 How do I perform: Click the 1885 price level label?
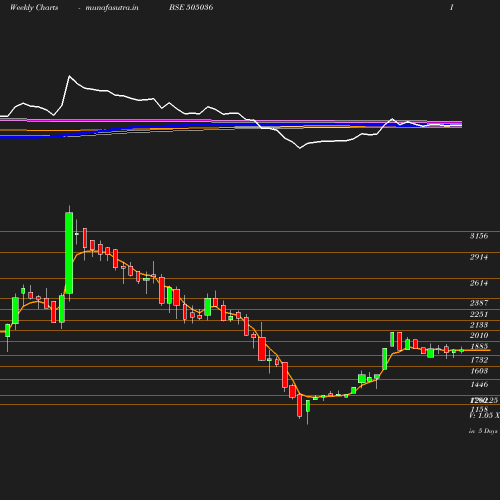[479, 346]
